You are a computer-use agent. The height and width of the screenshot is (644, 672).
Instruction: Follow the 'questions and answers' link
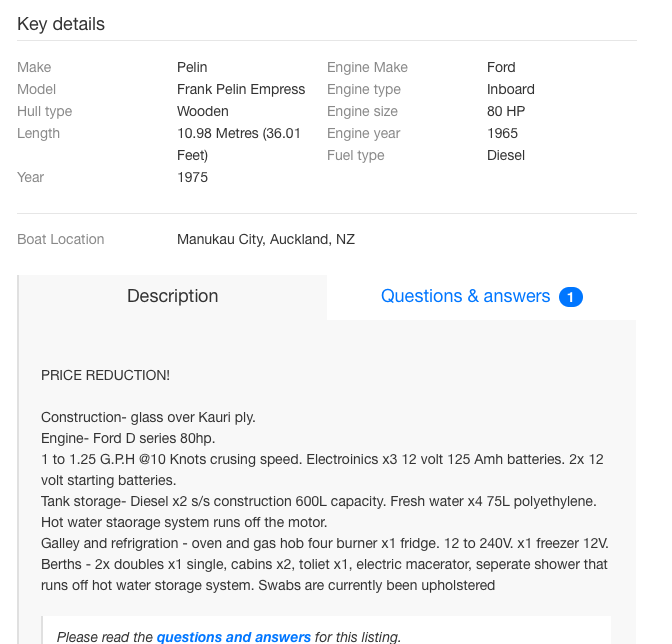[x=233, y=637]
